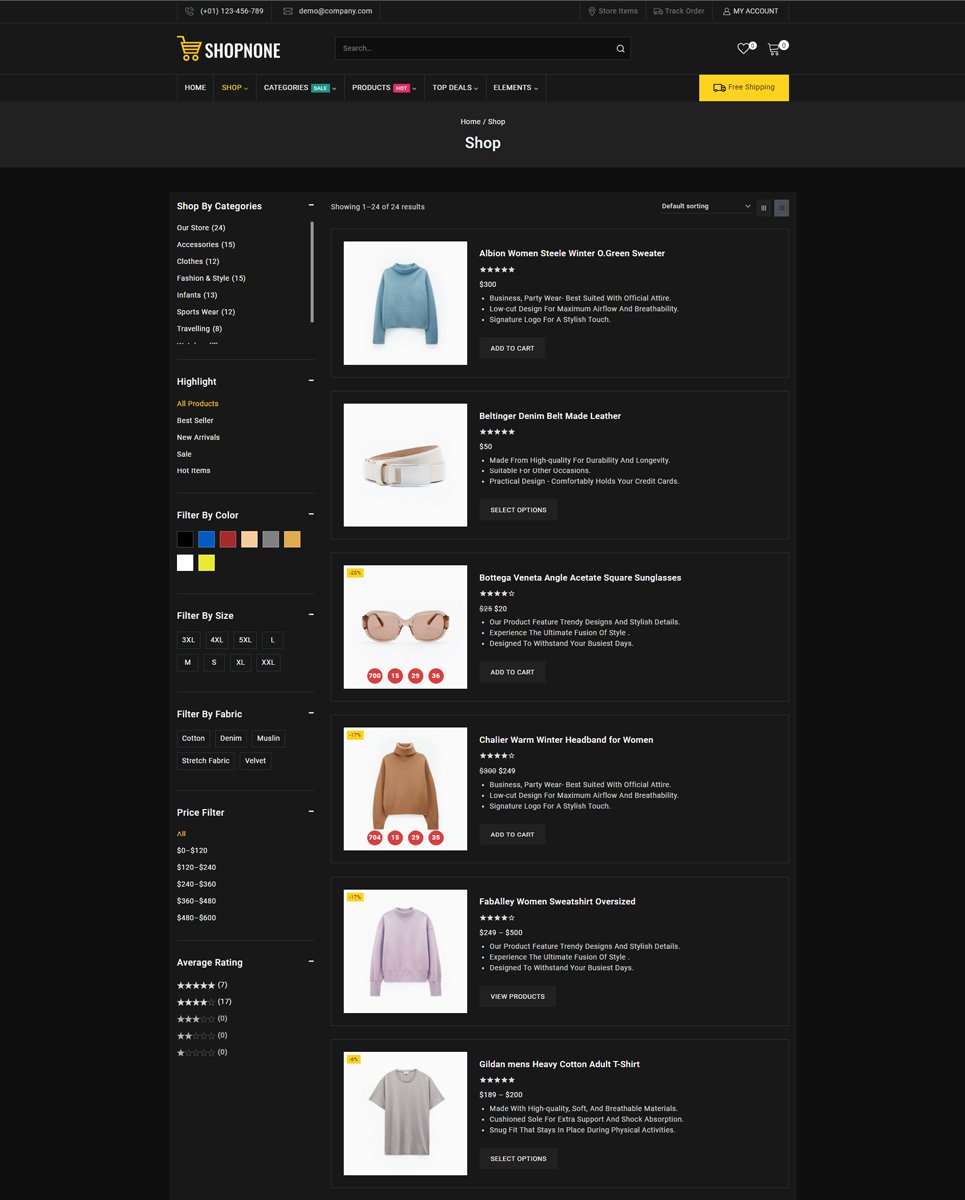Add Albion Sweater to cart
This screenshot has height=1200, width=965.
(512, 349)
